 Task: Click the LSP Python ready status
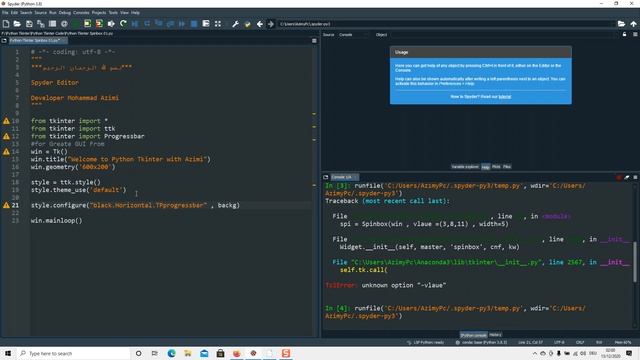425,342
